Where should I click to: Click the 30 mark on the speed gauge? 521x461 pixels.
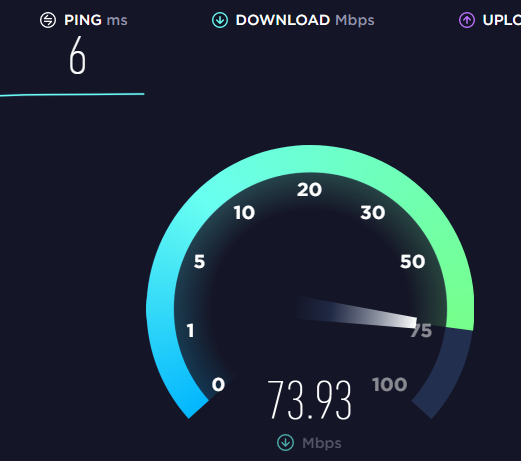coord(373,213)
